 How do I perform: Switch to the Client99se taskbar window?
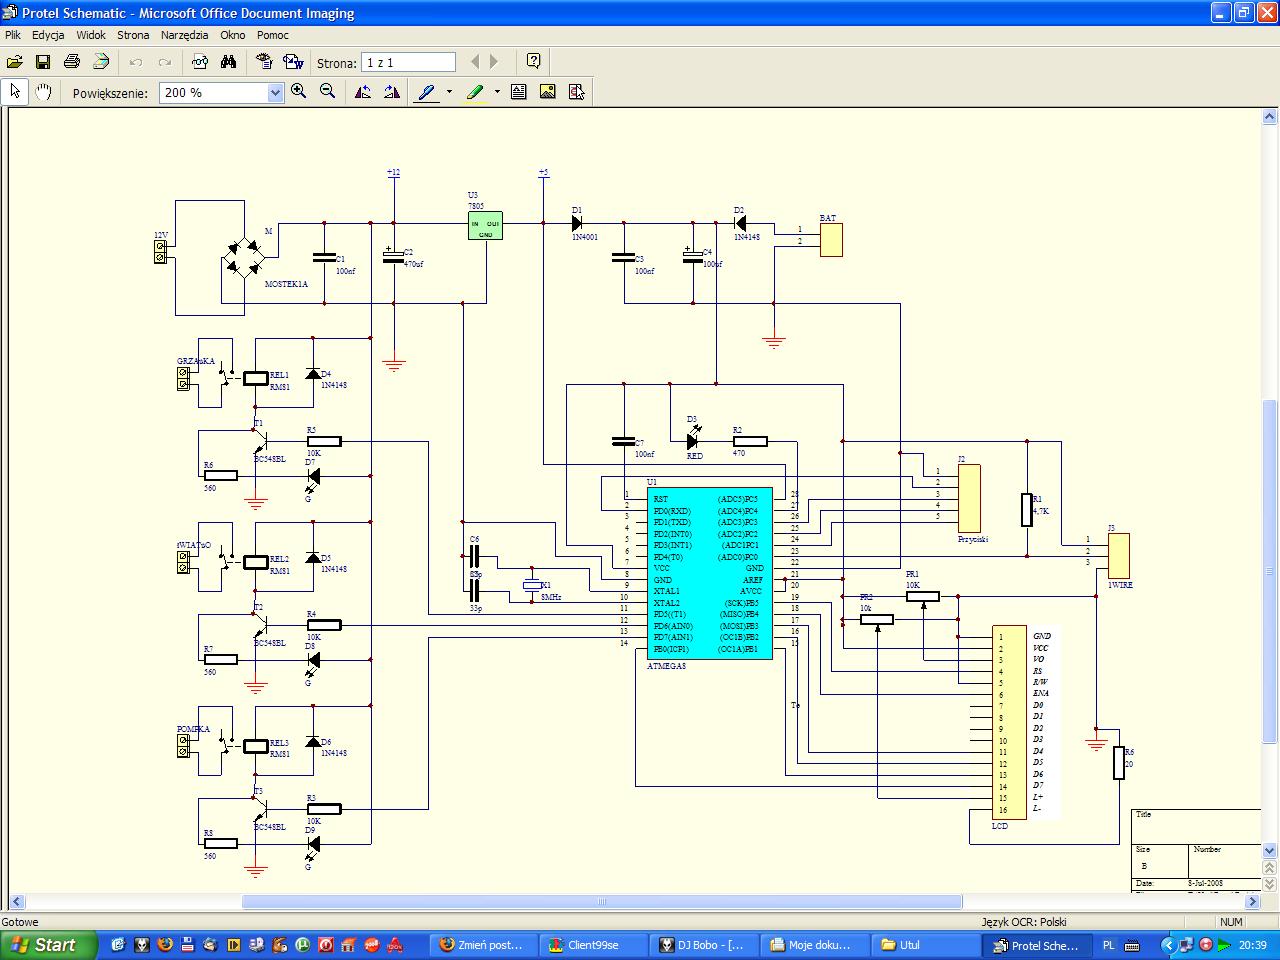coord(593,945)
